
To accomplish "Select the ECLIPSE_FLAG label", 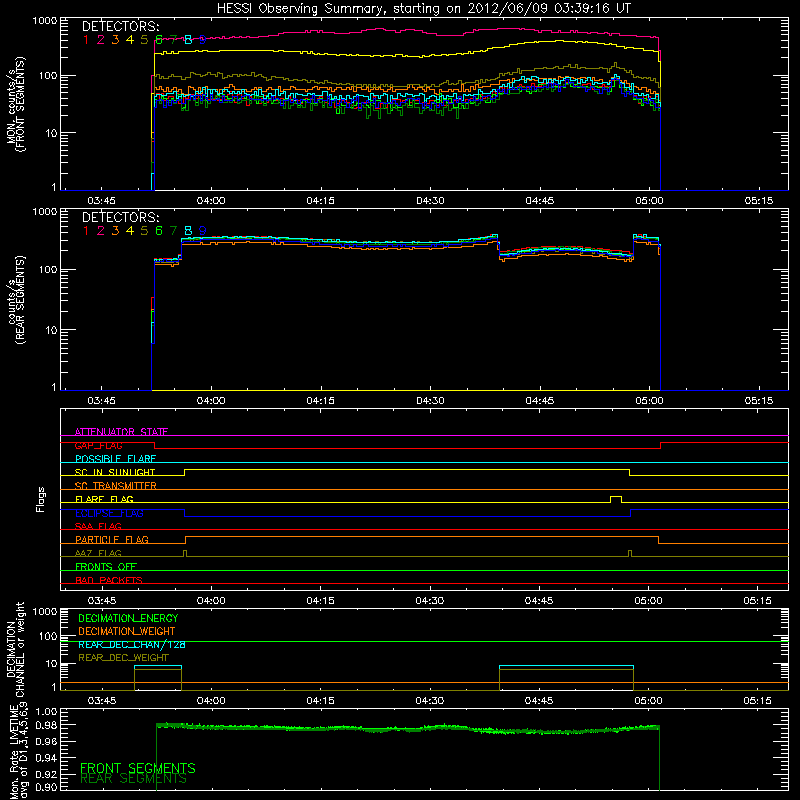I will [x=109, y=513].
